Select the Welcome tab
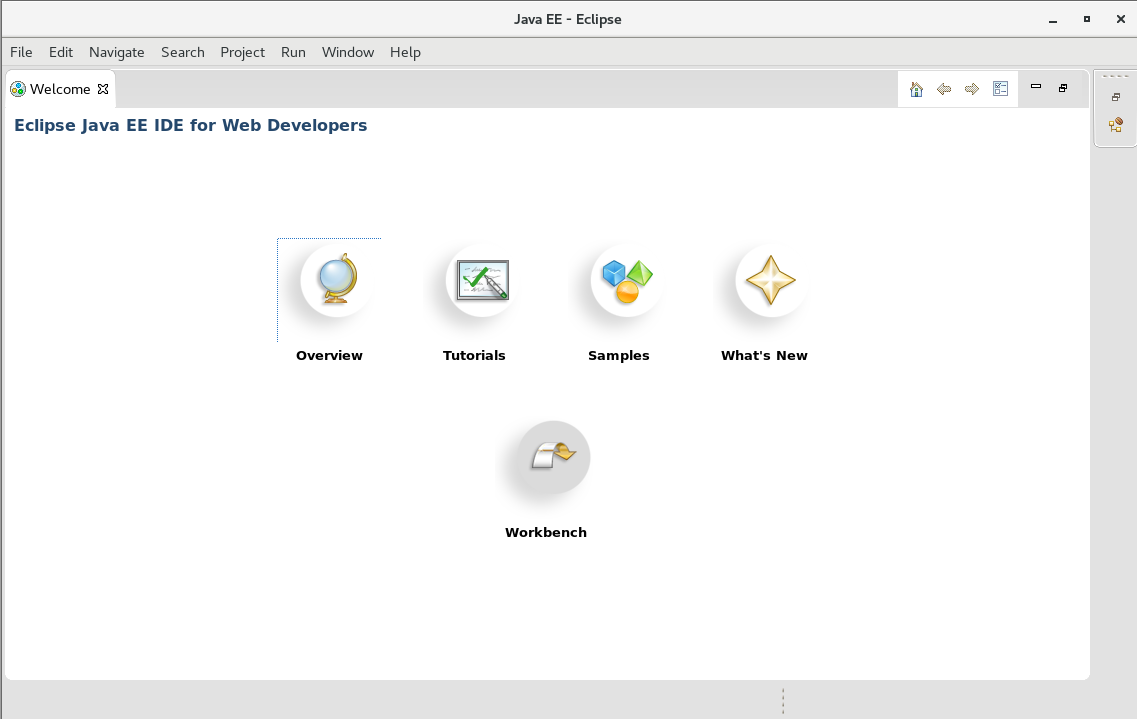The width and height of the screenshot is (1137, 719). click(60, 89)
